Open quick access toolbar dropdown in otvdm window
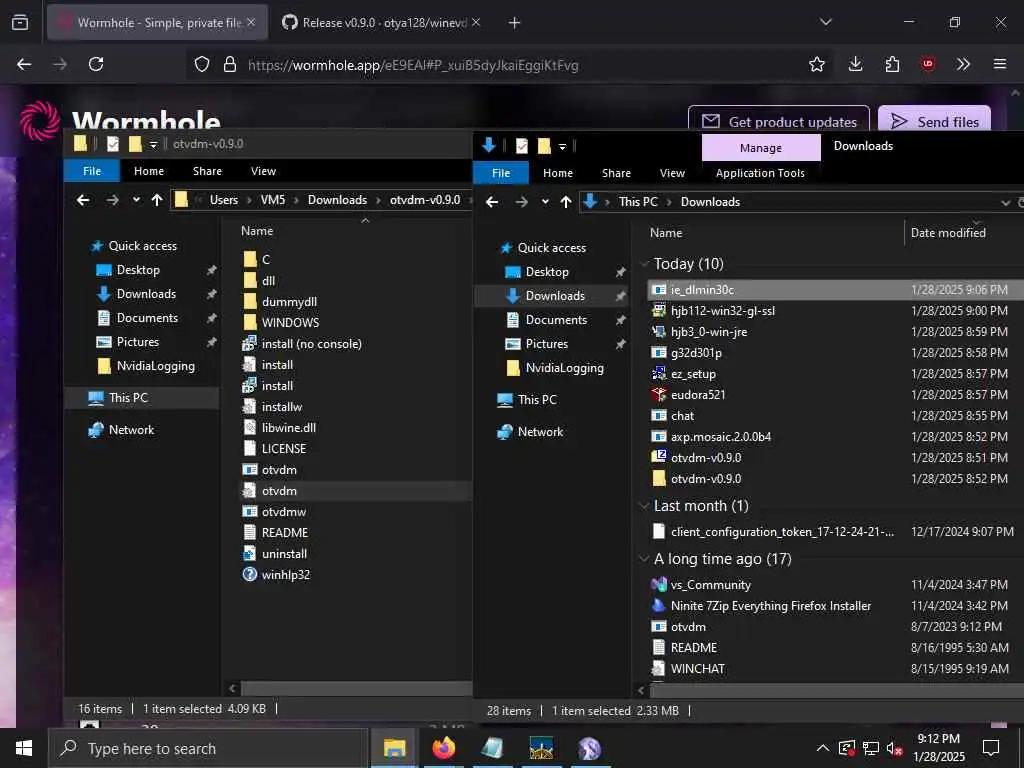The height and width of the screenshot is (768, 1024). pos(153,144)
